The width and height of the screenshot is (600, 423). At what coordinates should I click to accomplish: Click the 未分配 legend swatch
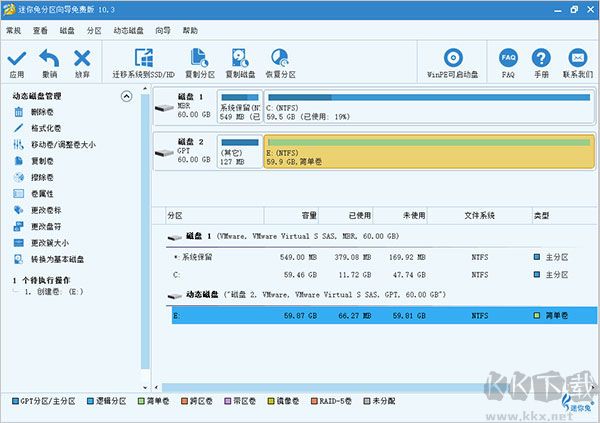click(367, 401)
